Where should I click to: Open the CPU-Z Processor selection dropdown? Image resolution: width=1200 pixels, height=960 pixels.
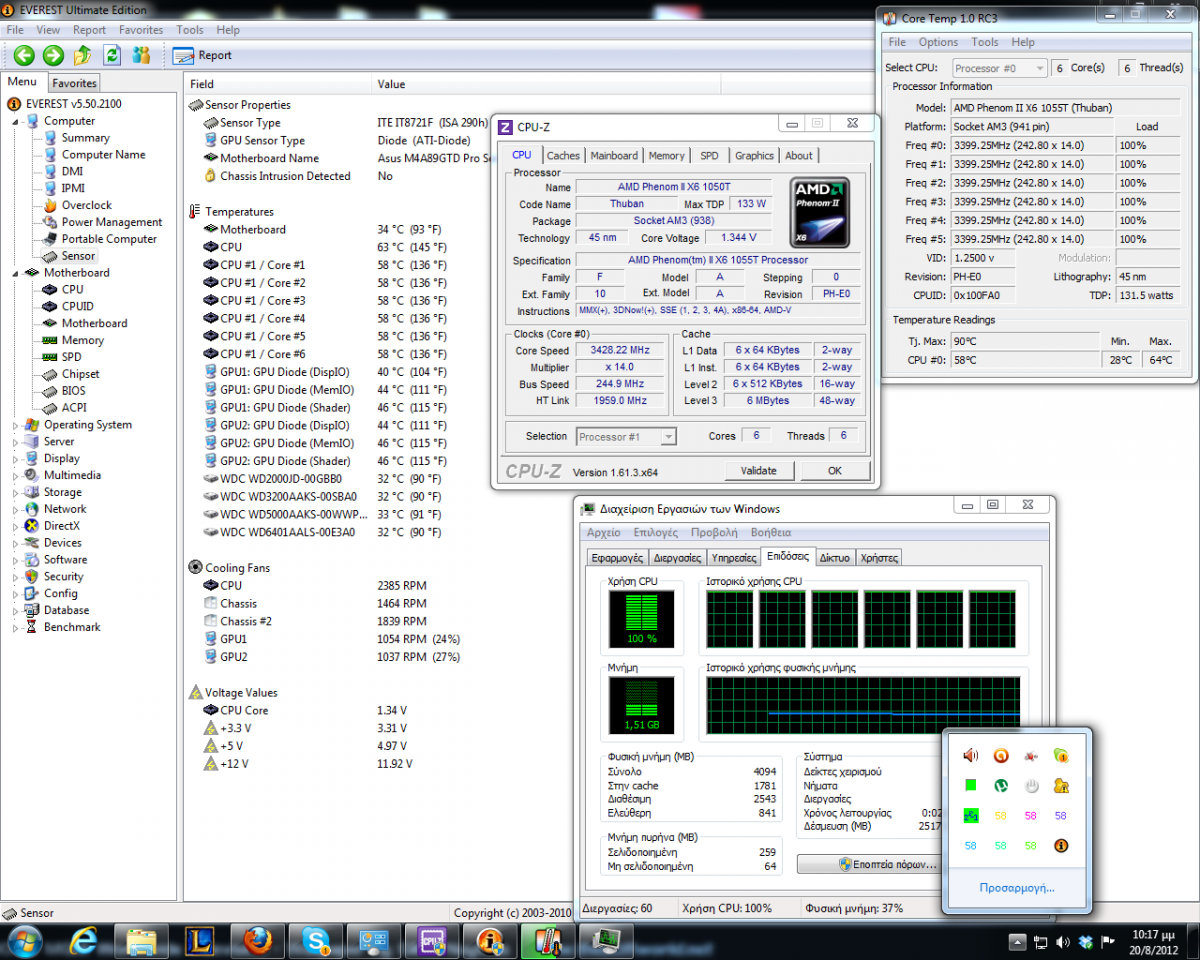coord(627,436)
